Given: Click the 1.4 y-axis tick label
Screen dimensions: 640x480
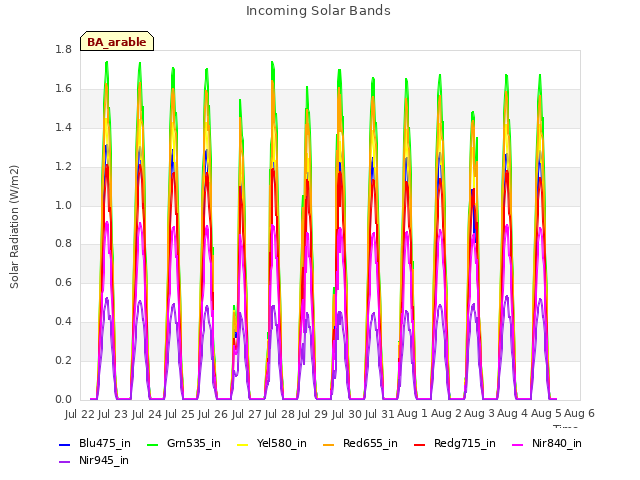Looking at the screenshot, I should (63, 127).
